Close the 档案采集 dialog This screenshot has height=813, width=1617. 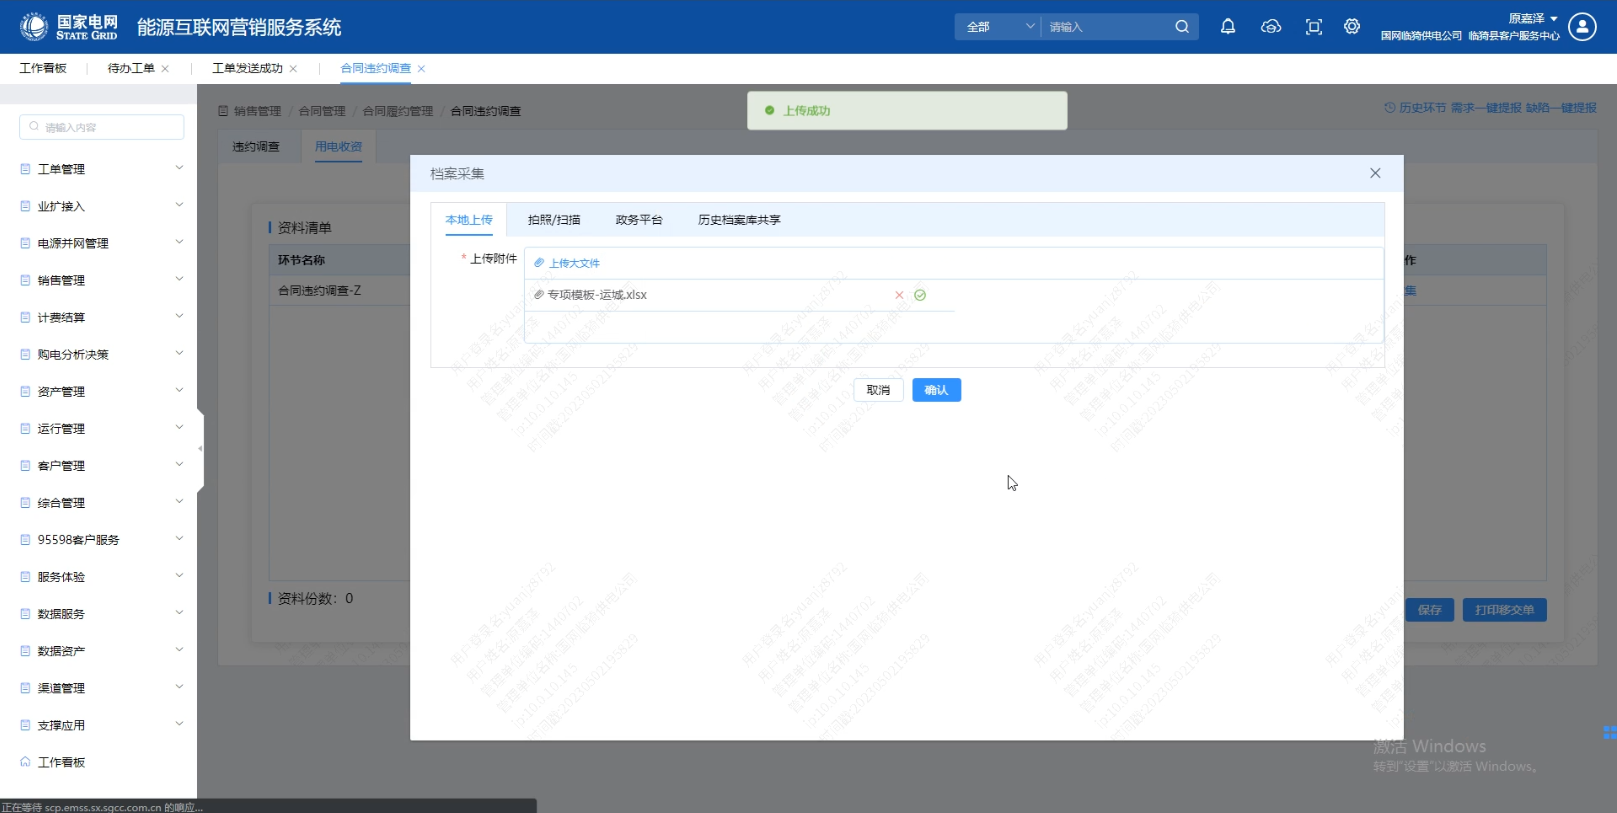point(1375,173)
